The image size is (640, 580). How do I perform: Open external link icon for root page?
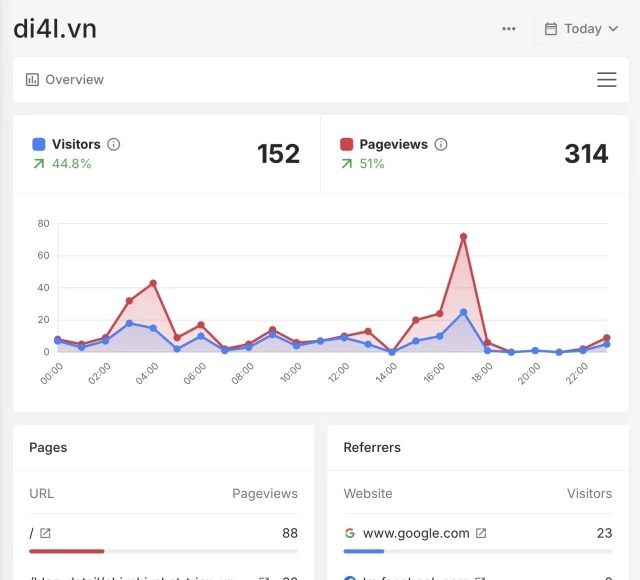[x=45, y=533]
